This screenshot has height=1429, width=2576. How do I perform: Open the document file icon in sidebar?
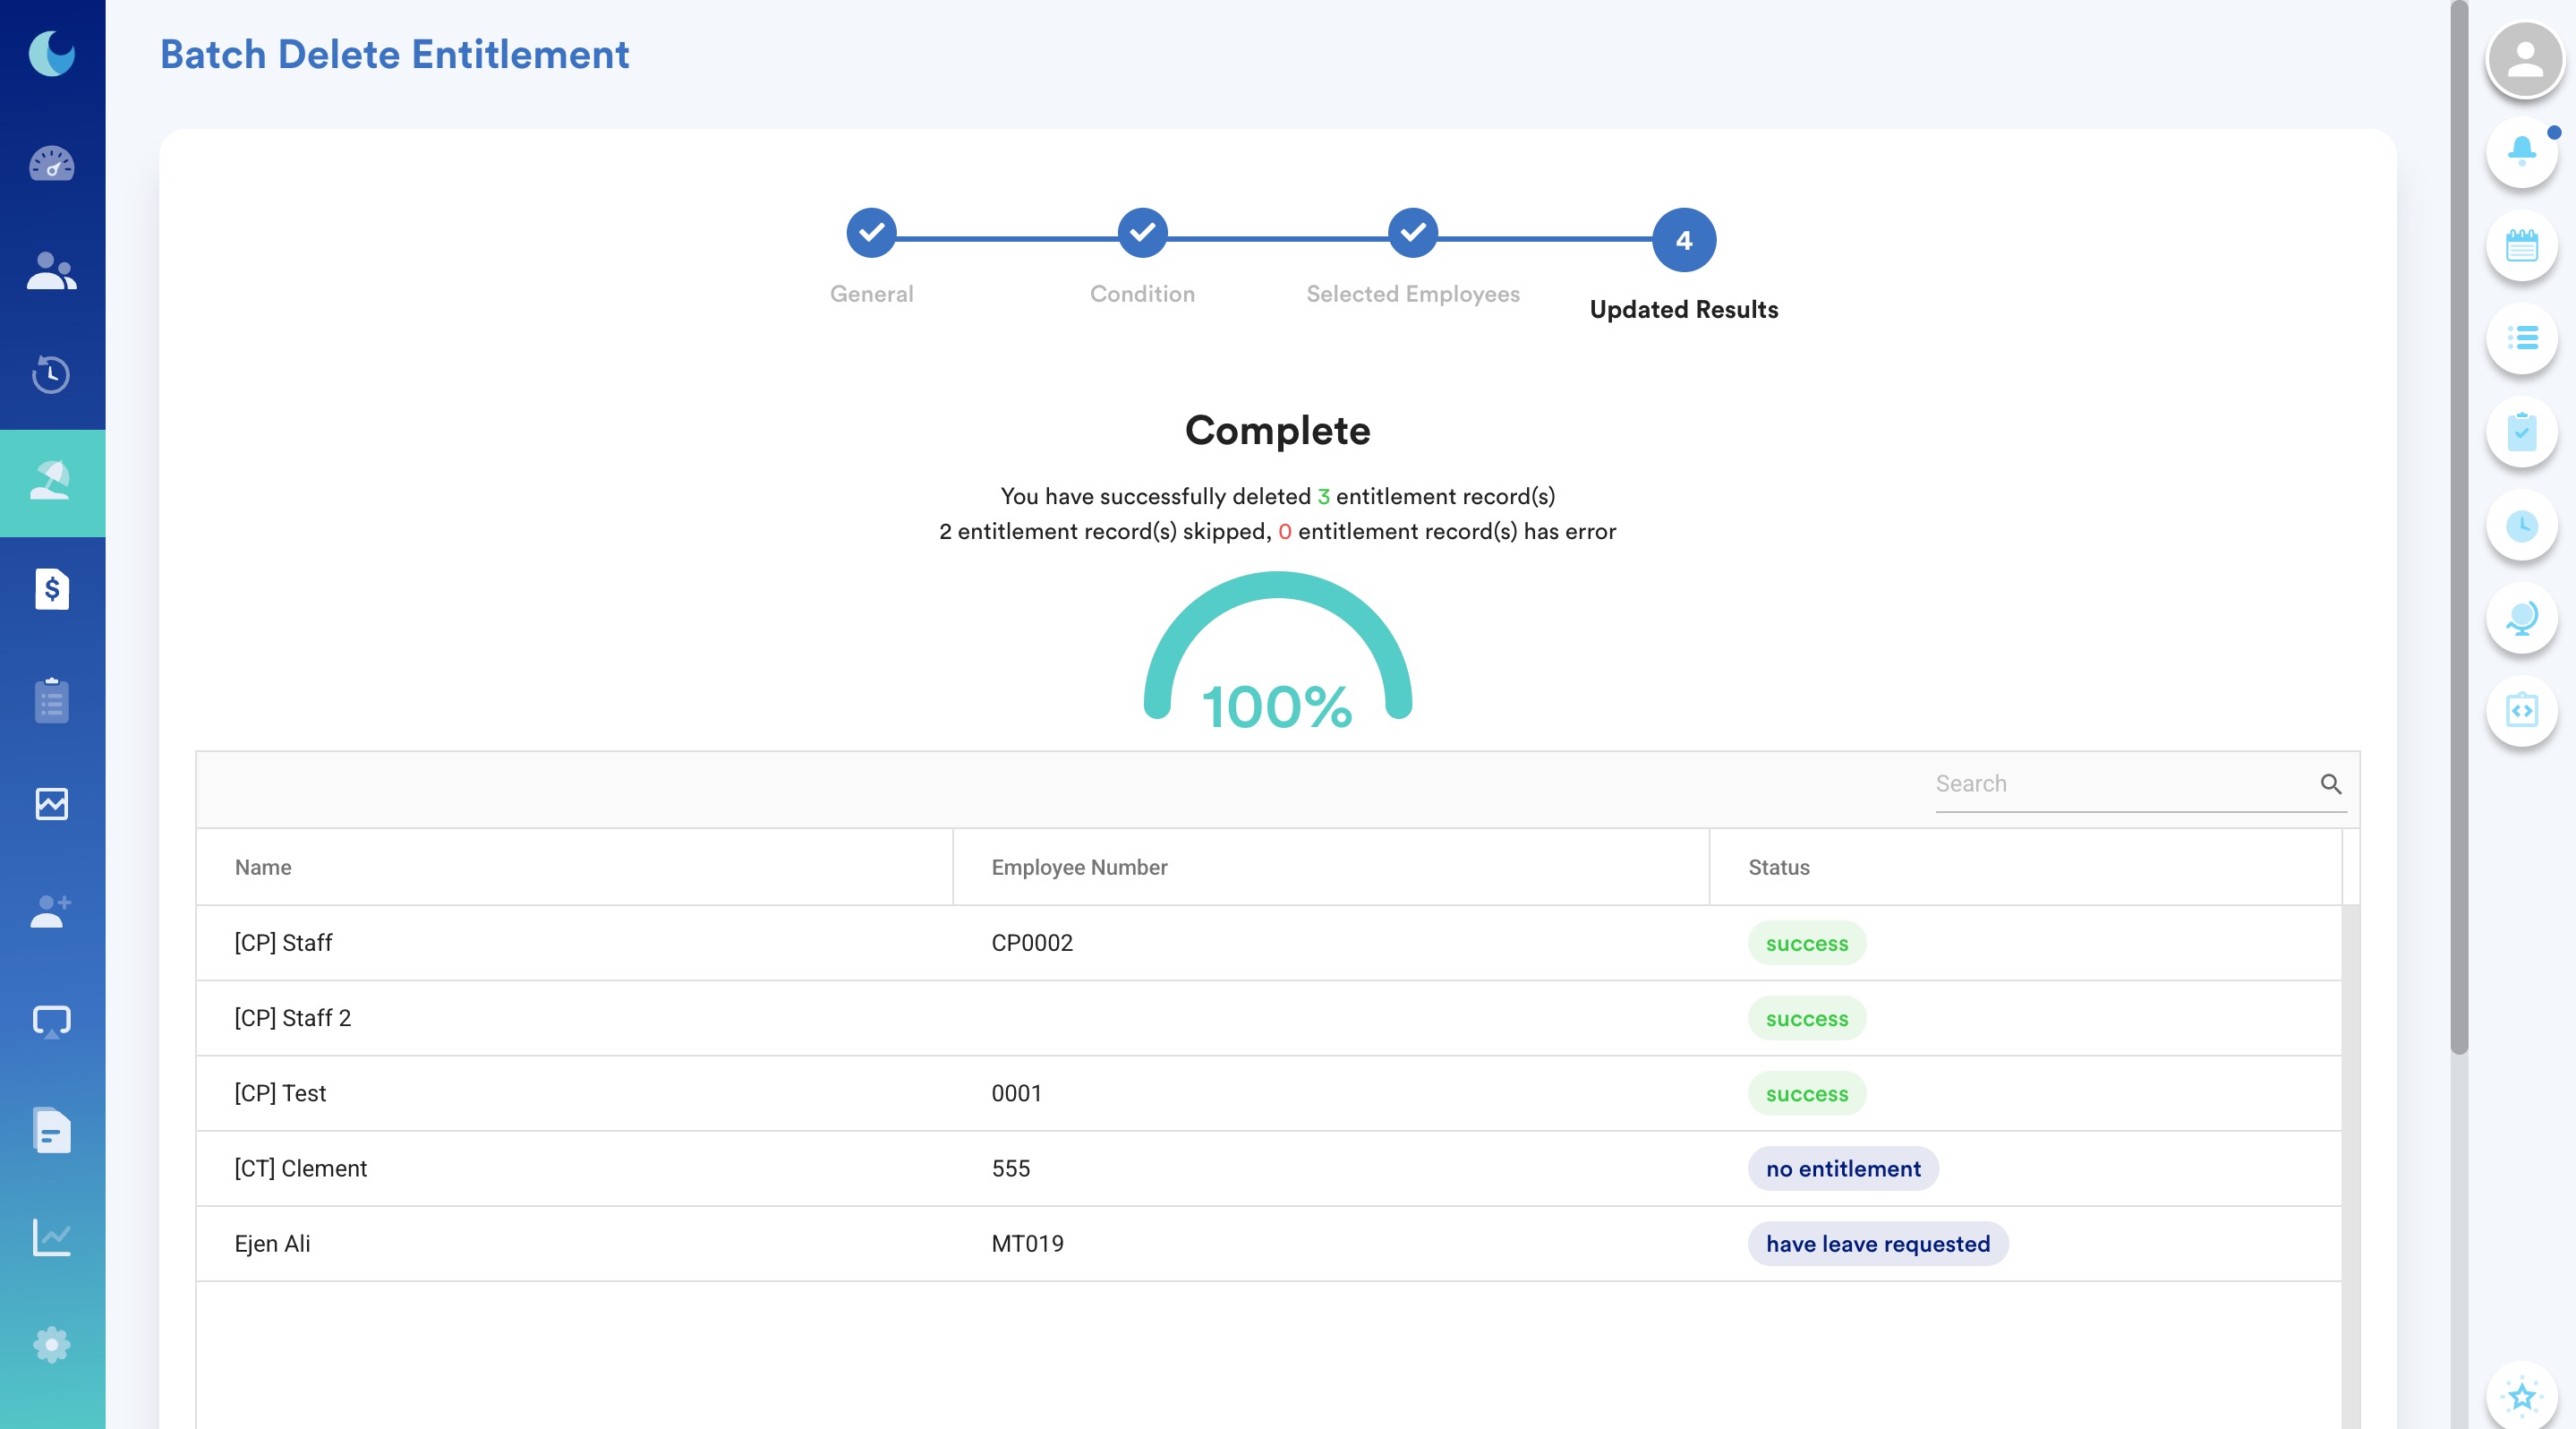click(51, 1131)
